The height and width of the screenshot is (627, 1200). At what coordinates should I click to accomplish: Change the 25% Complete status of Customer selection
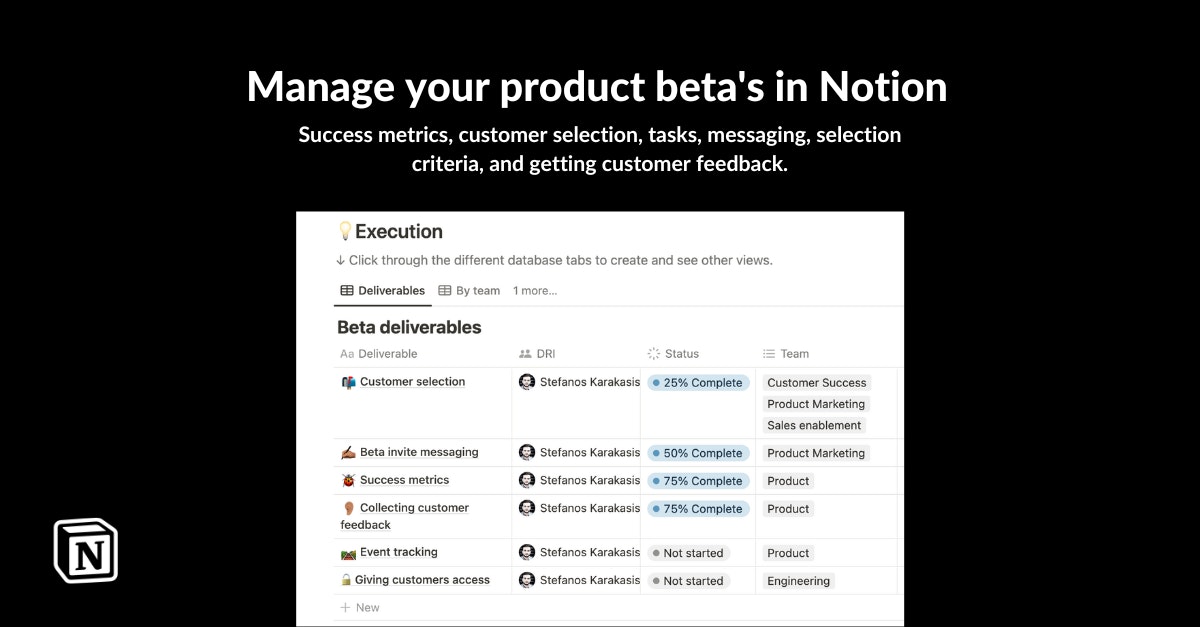(698, 383)
